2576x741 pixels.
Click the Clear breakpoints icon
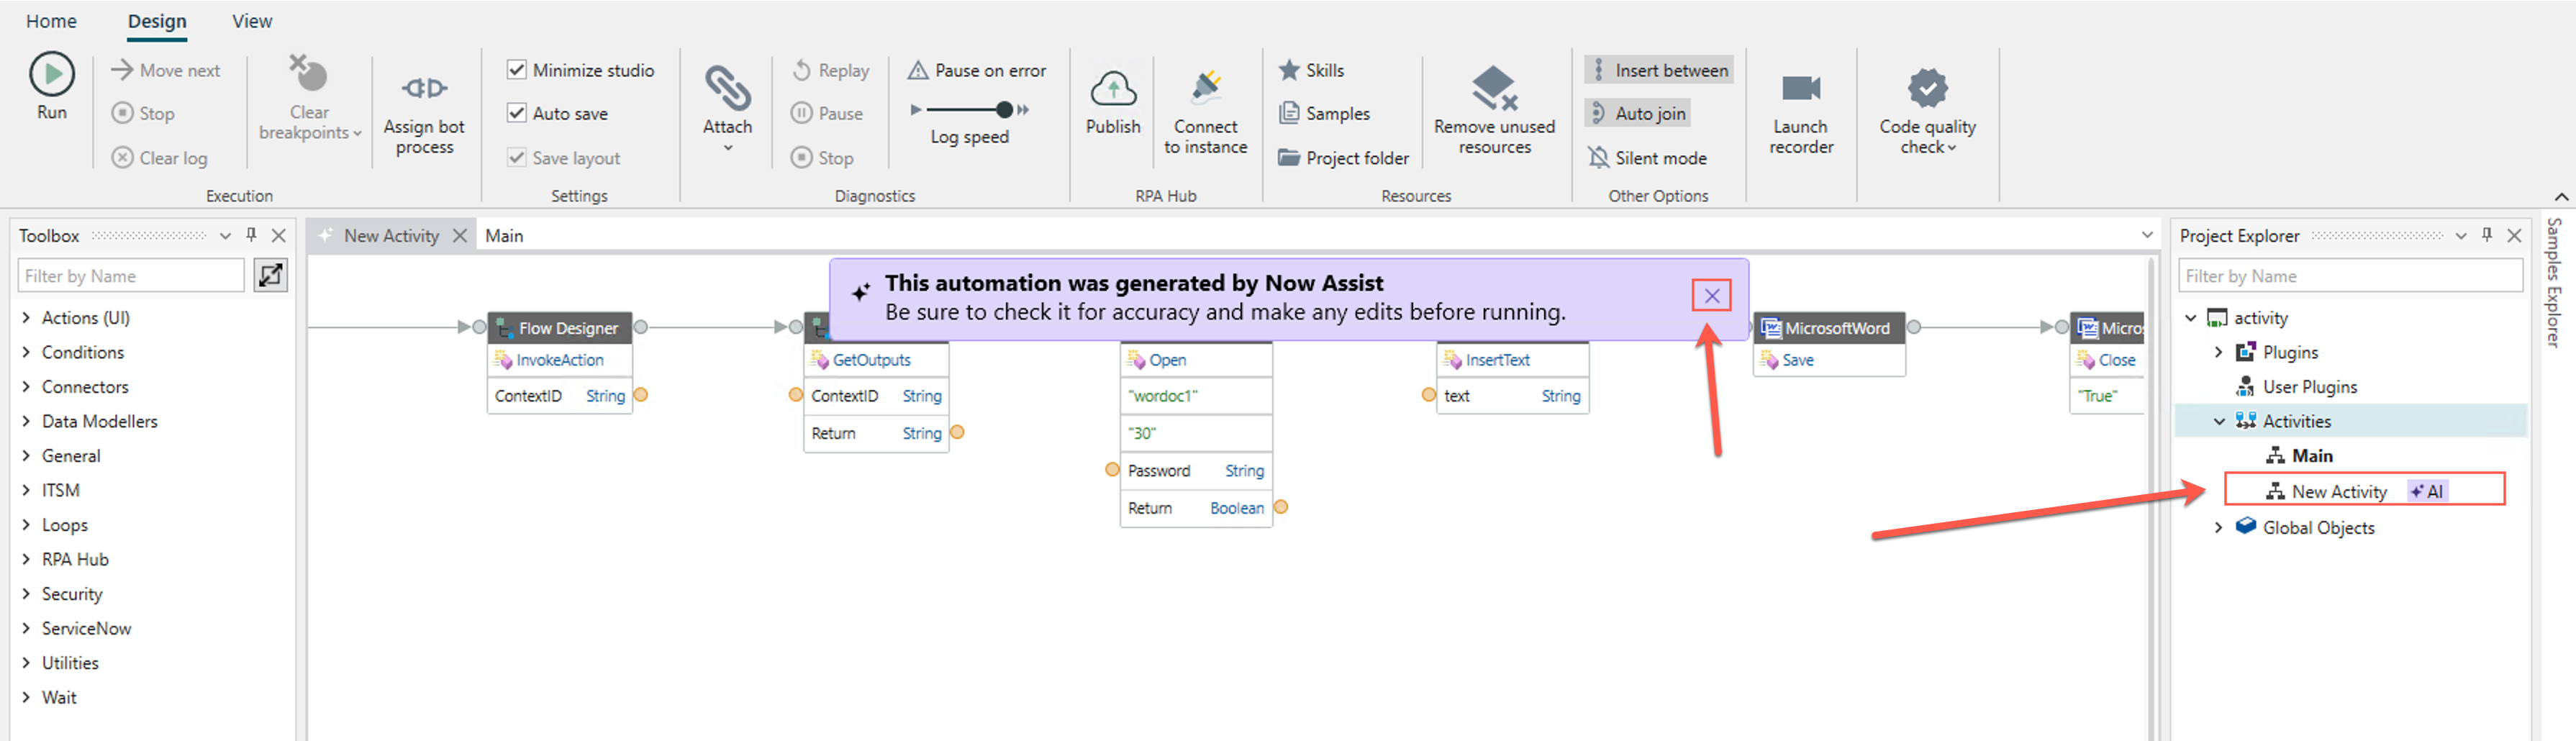[308, 73]
